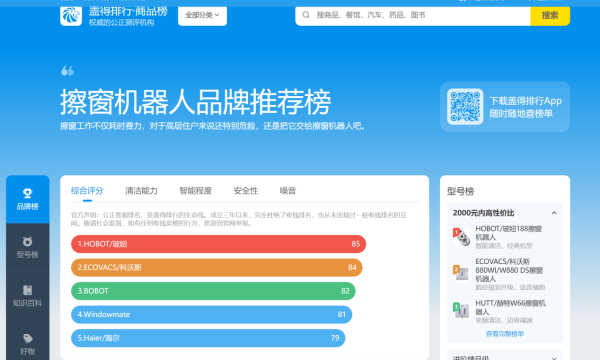Click score 85 on HOBOT bar
The width and height of the screenshot is (600, 360).
click(x=355, y=244)
